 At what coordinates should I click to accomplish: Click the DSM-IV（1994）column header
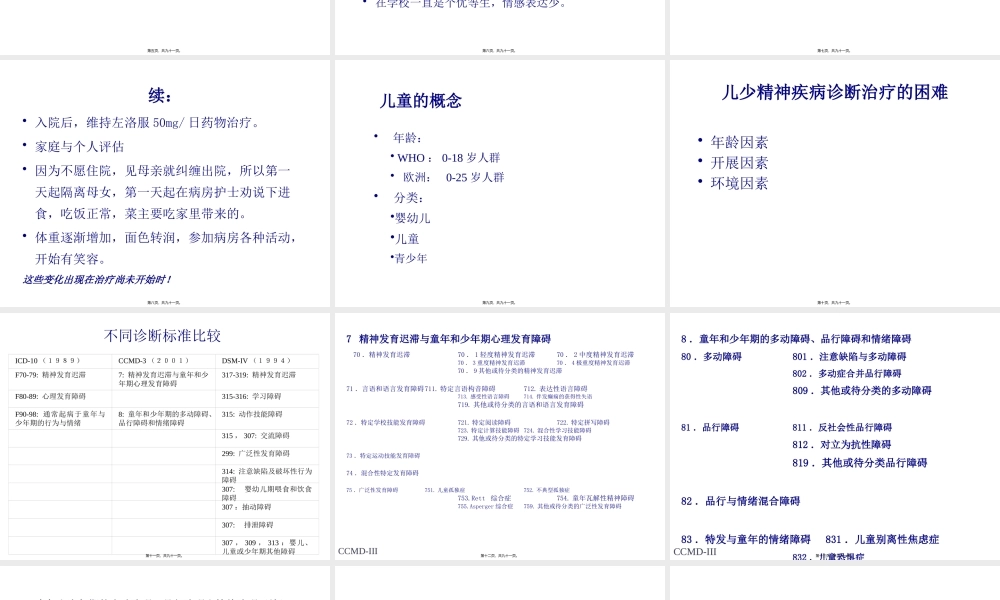pos(253,361)
